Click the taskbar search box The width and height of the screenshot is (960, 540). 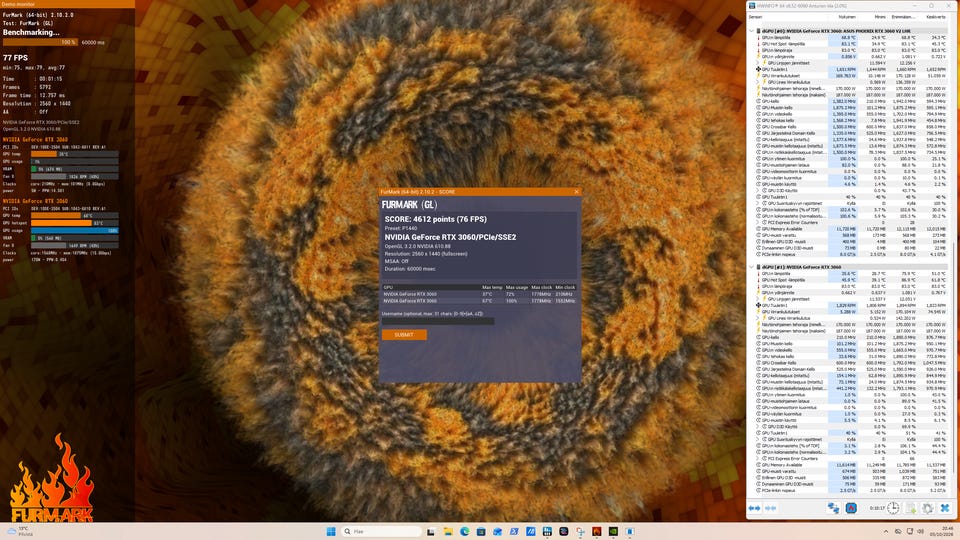[x=382, y=531]
